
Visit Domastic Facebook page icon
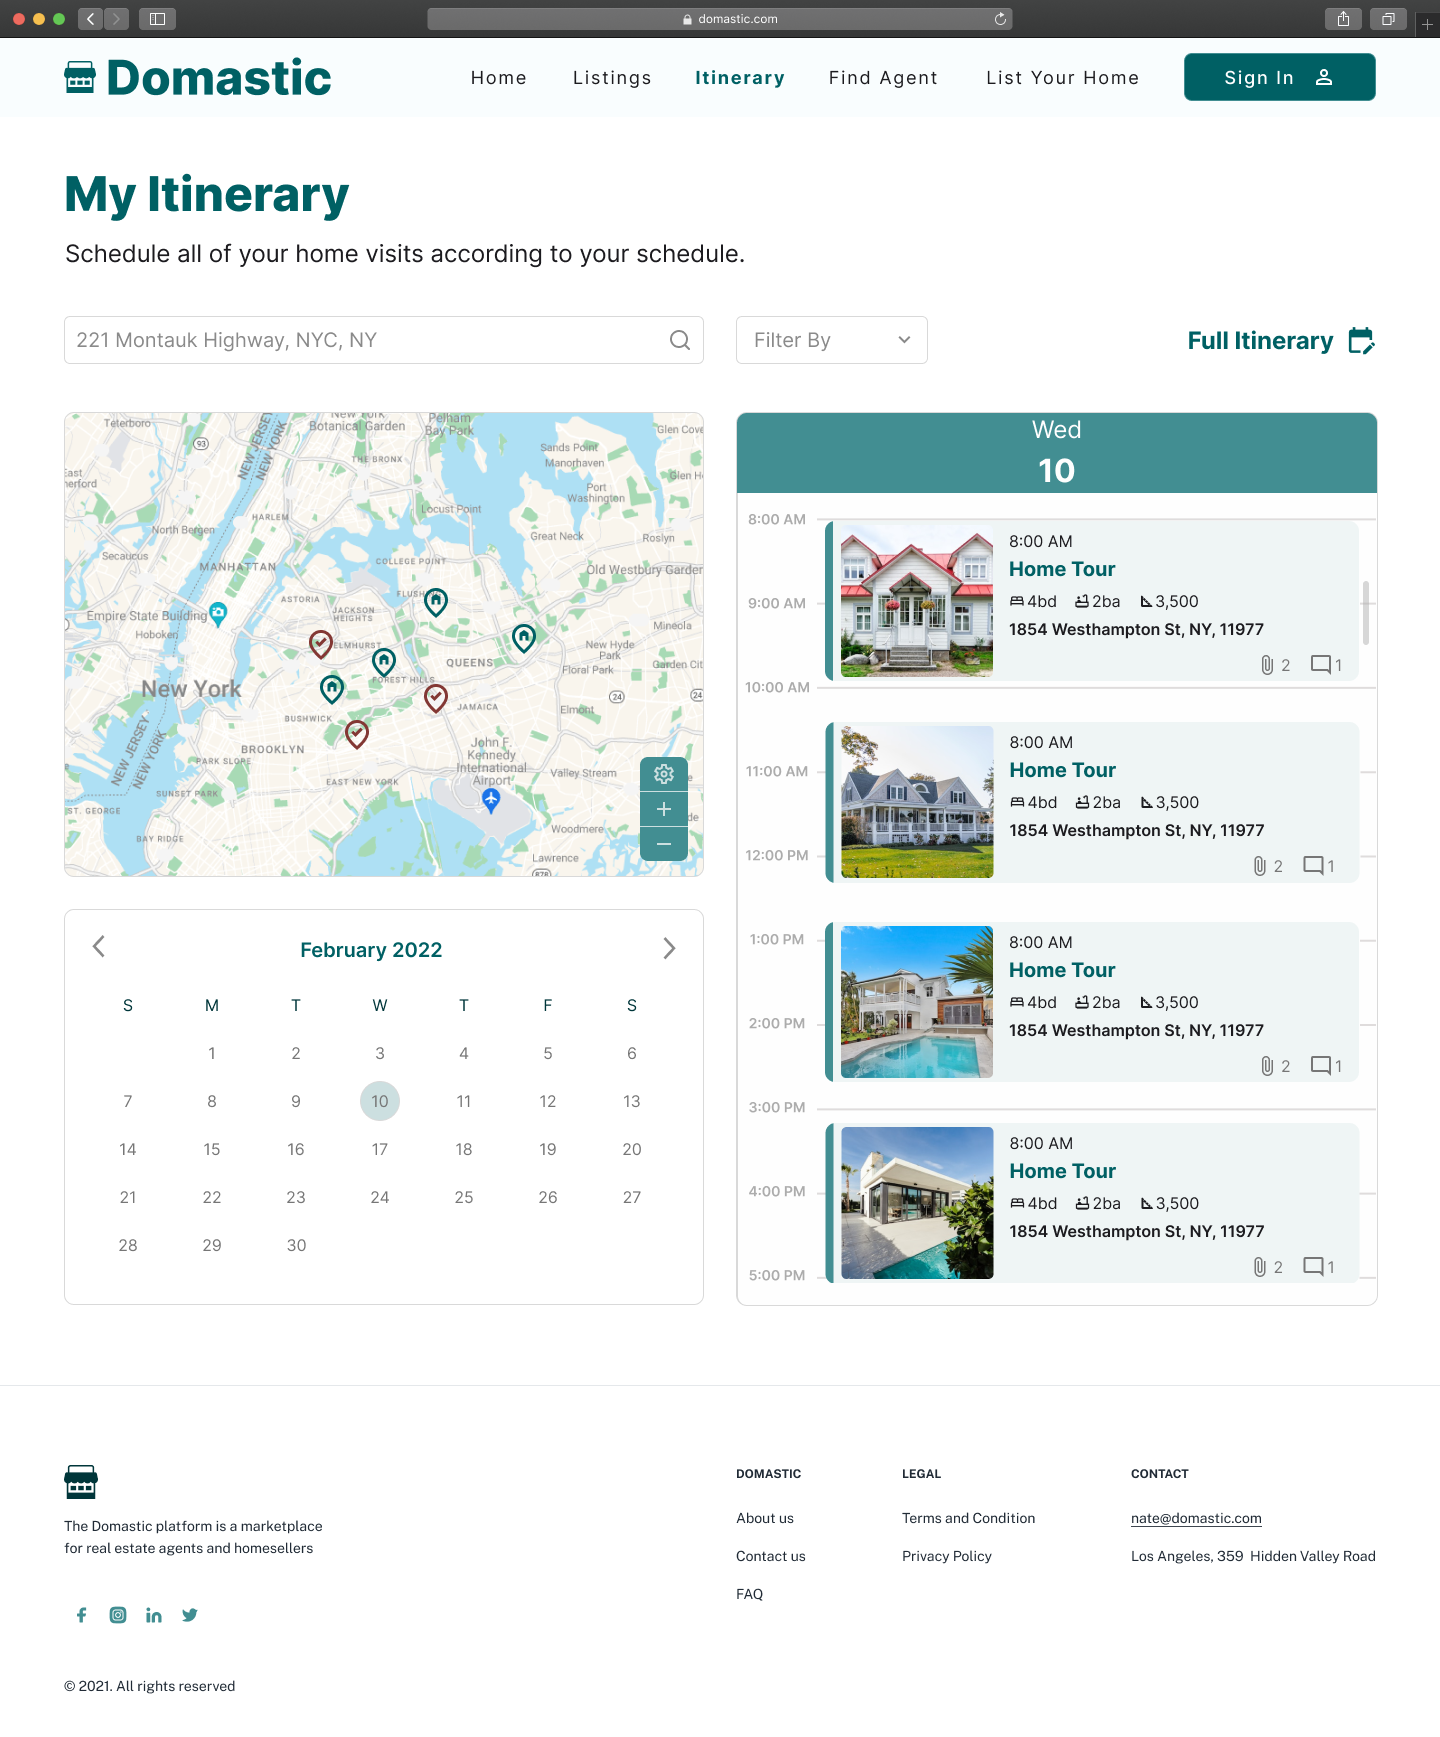(x=82, y=1615)
